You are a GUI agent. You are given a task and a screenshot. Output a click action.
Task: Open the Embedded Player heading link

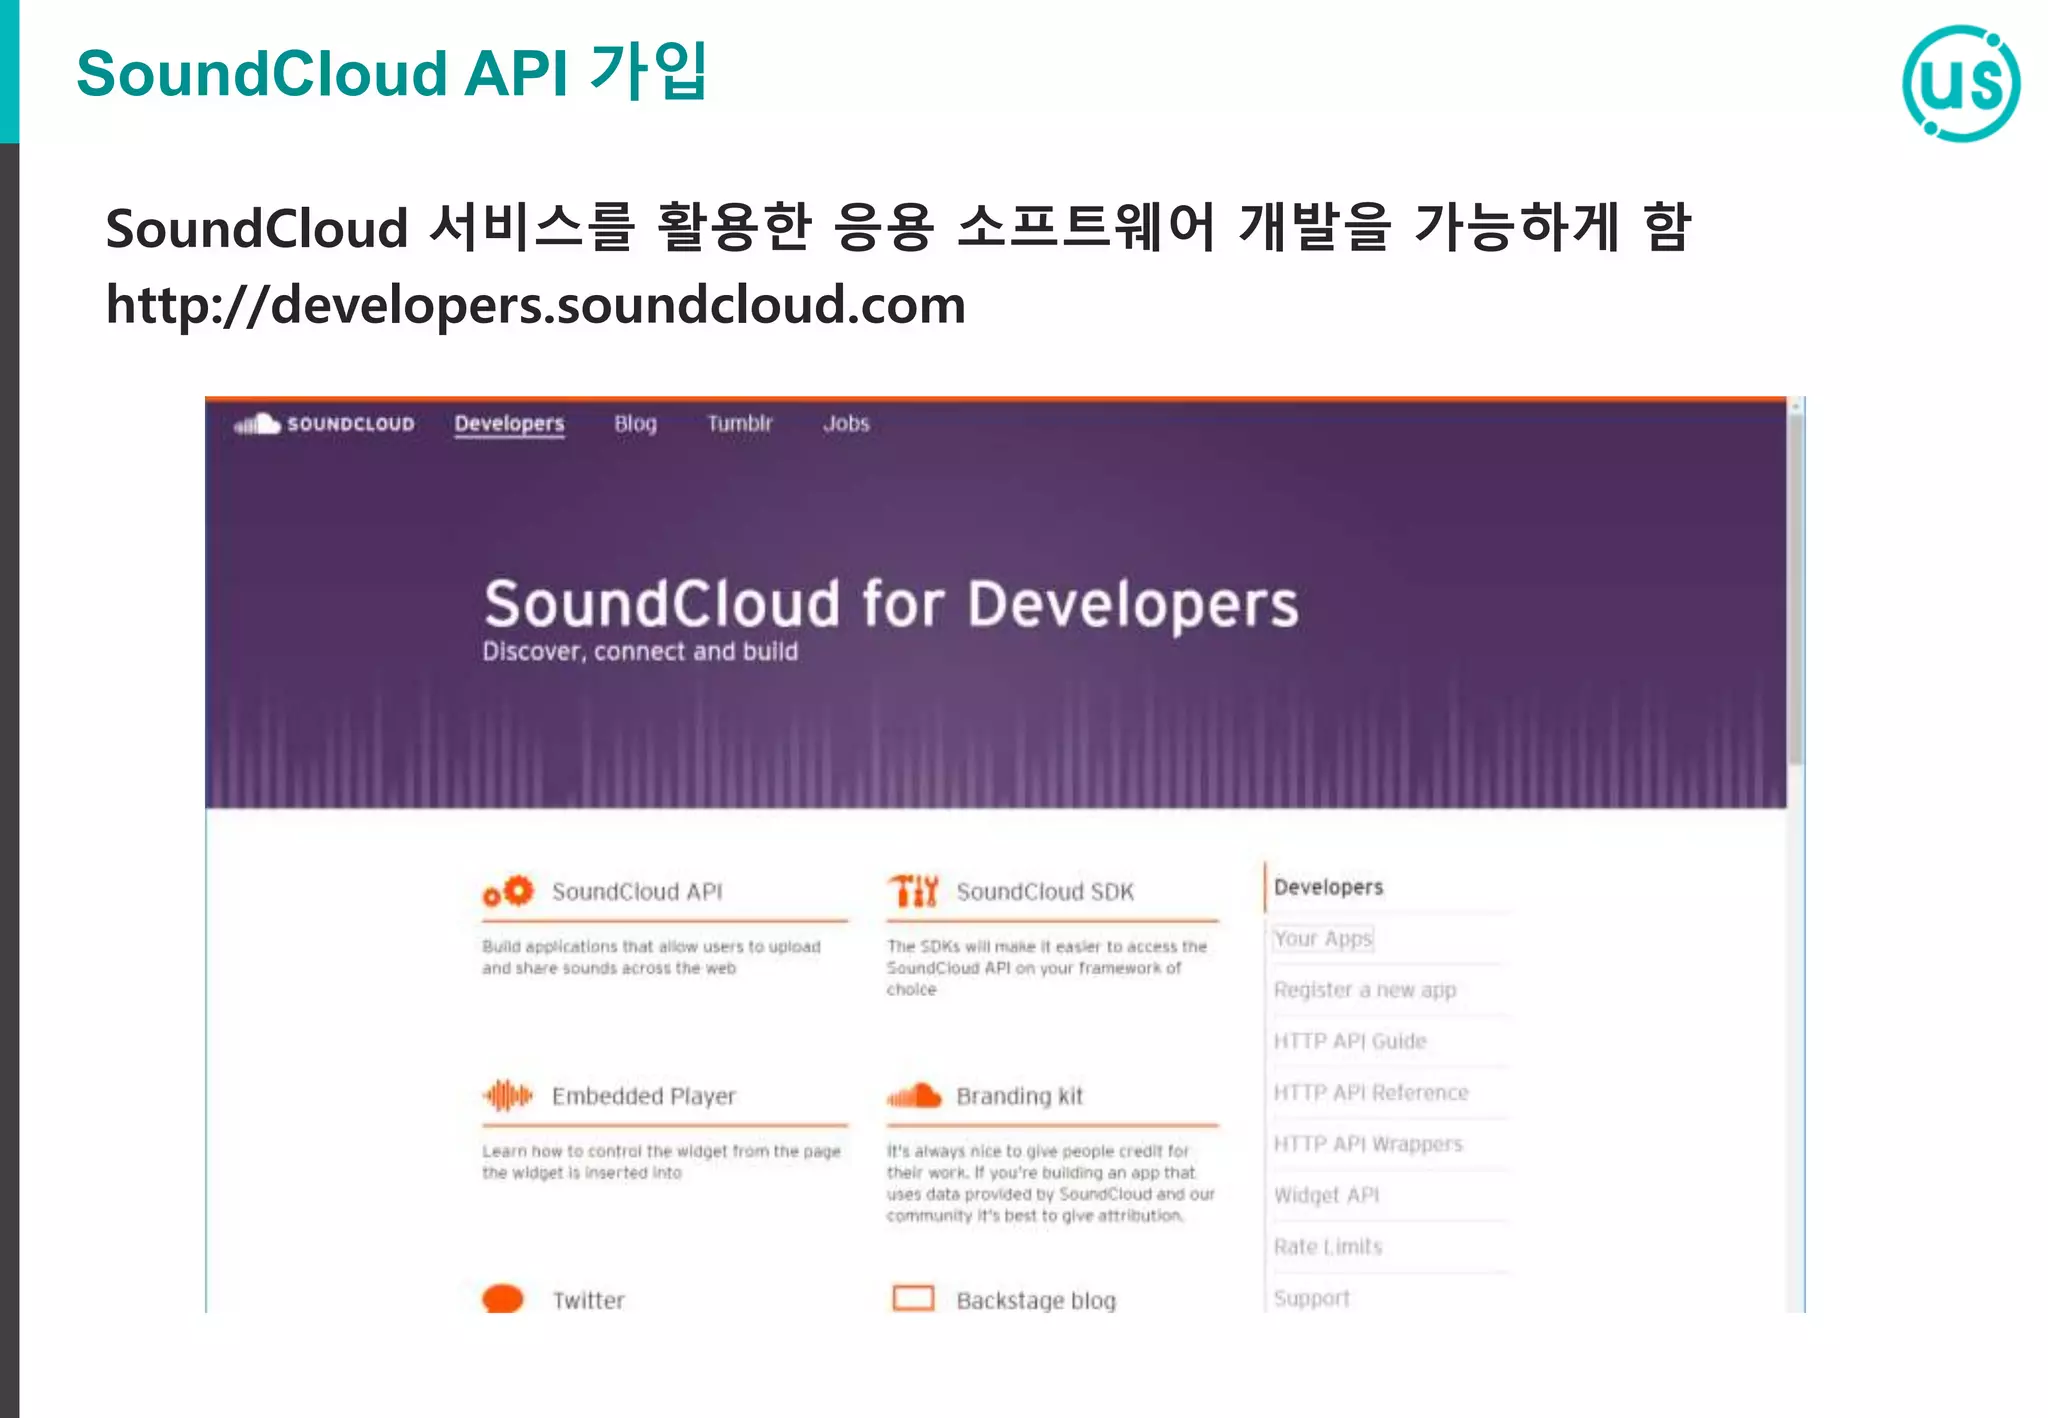click(643, 1096)
